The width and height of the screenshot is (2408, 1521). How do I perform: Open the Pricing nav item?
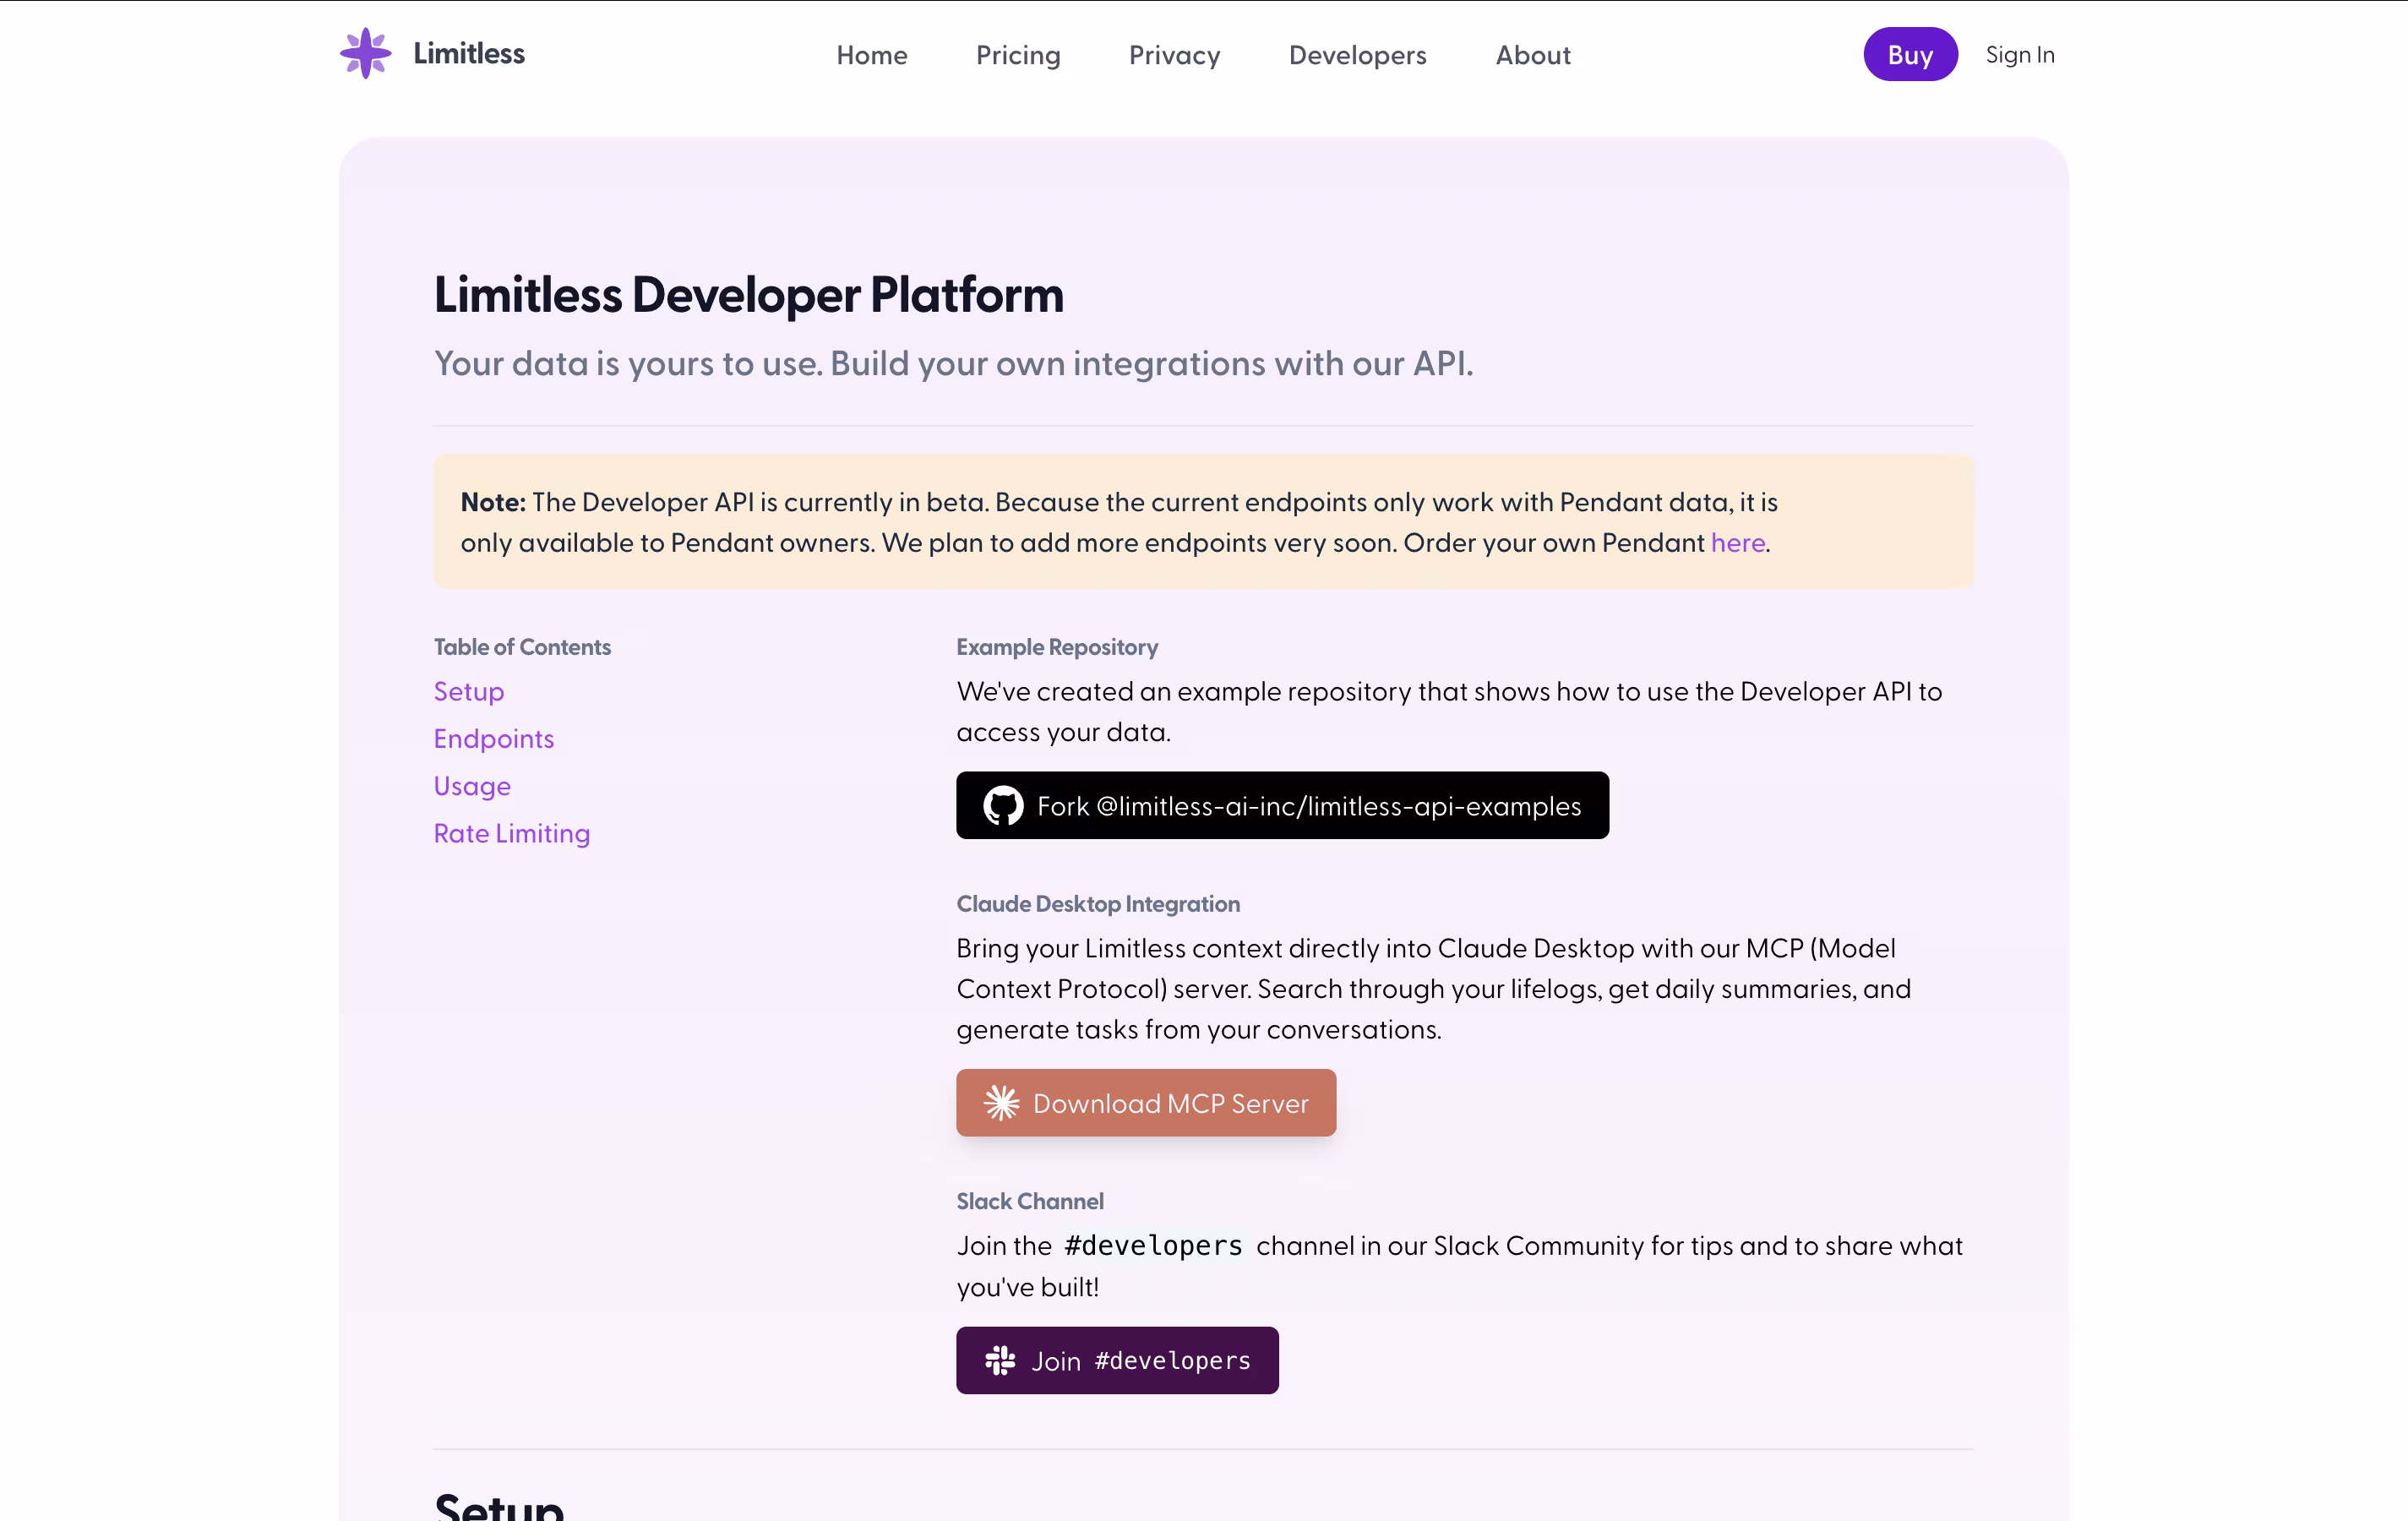click(x=1018, y=55)
